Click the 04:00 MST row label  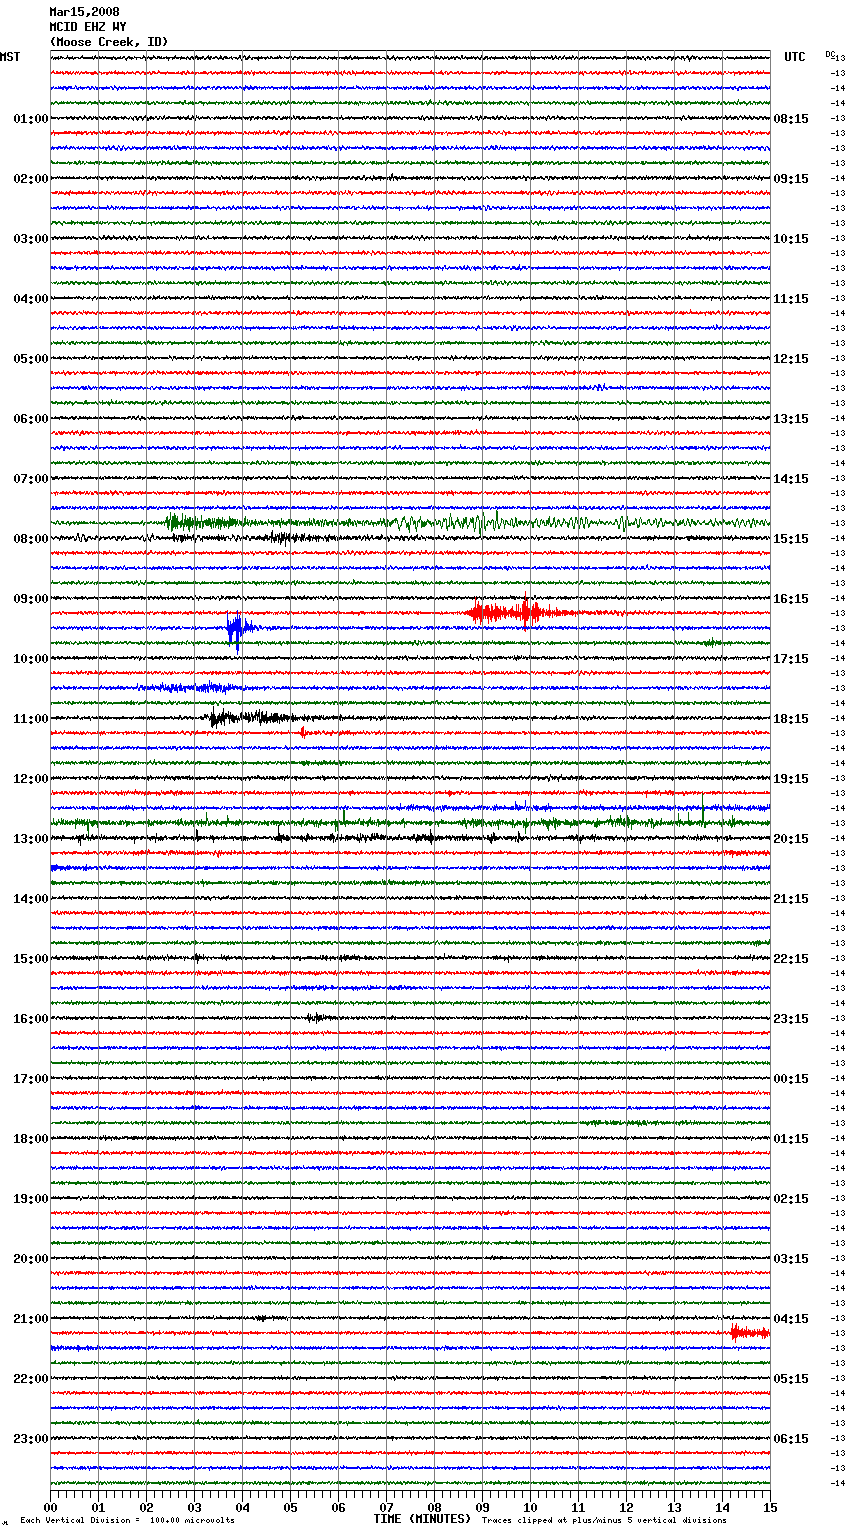point(30,299)
